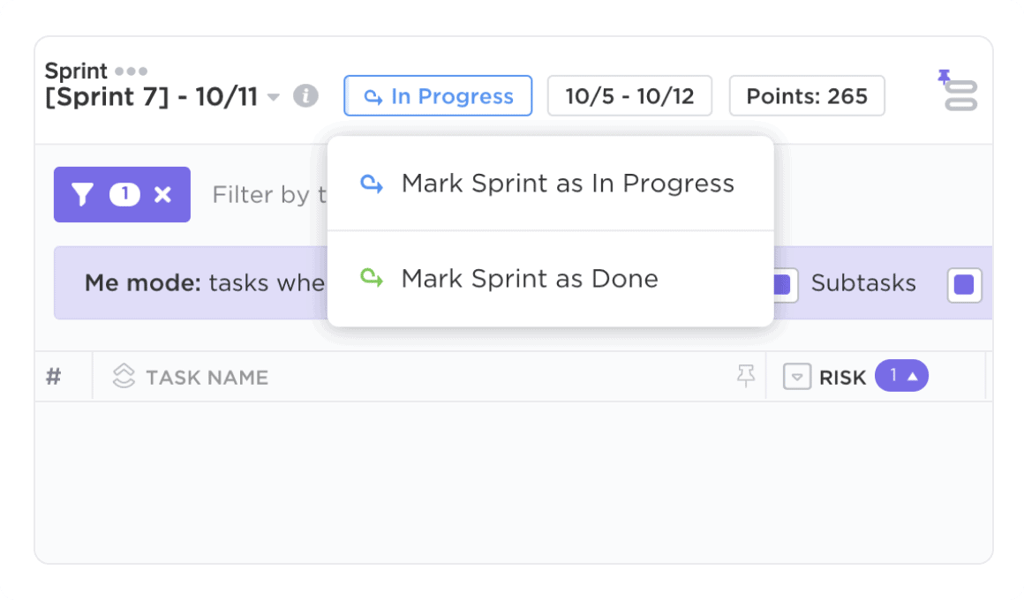
Task: Toggle the checkbox left of Subtasks
Action: tap(783, 285)
